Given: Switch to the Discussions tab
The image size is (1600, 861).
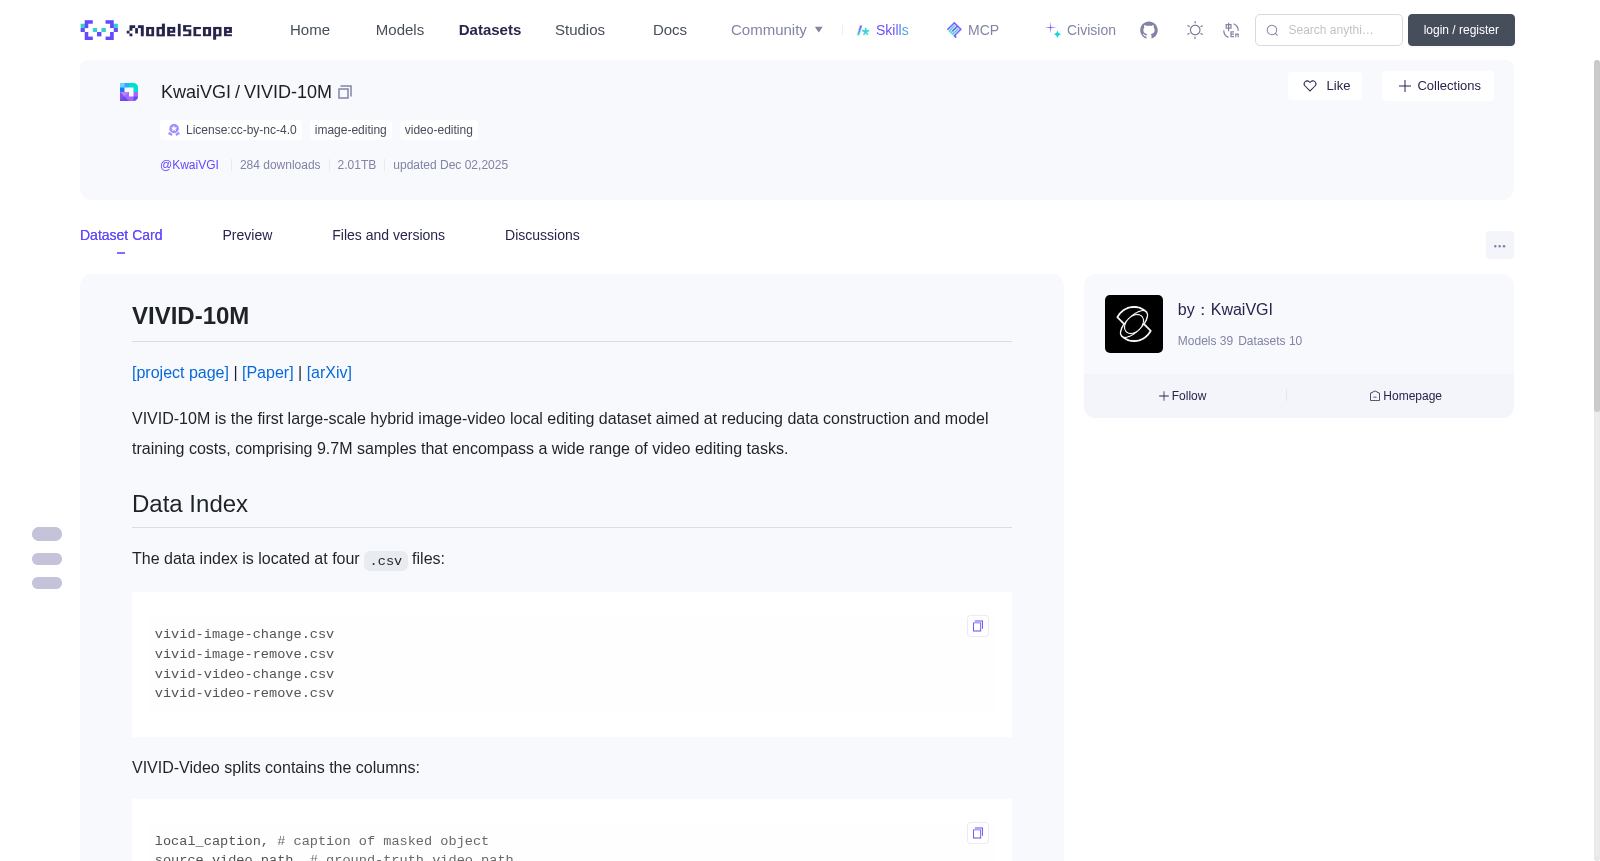Looking at the screenshot, I should (x=542, y=235).
